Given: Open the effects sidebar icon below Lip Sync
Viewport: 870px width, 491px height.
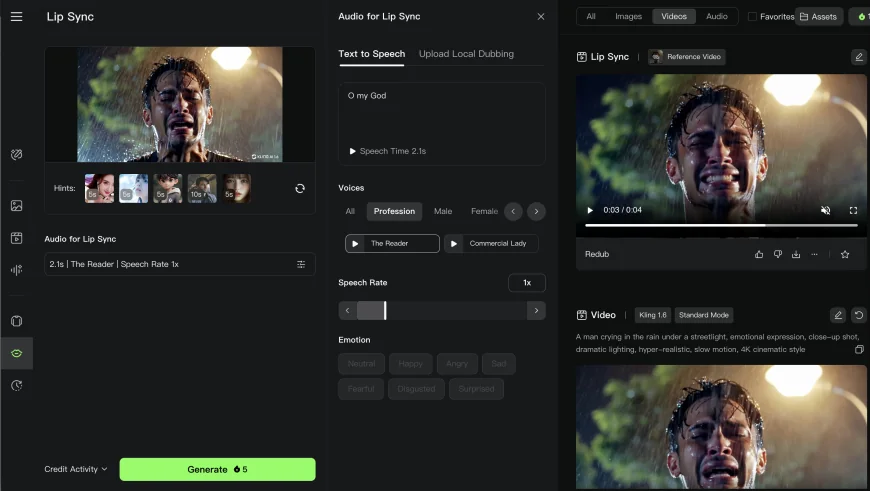Looking at the screenshot, I should [x=17, y=386].
